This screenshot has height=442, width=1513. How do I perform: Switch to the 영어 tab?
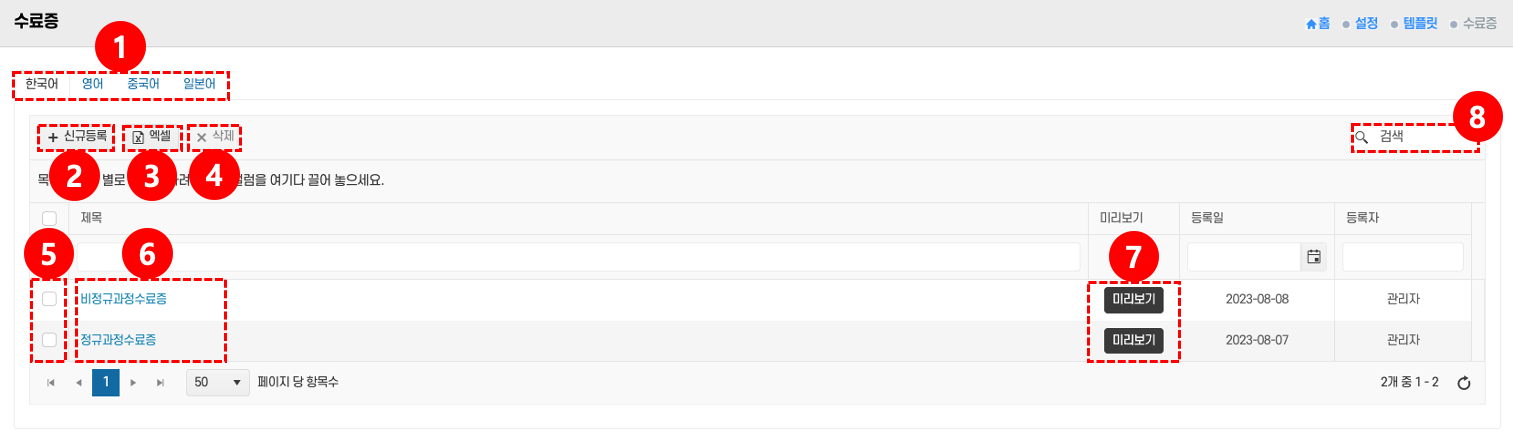(93, 85)
